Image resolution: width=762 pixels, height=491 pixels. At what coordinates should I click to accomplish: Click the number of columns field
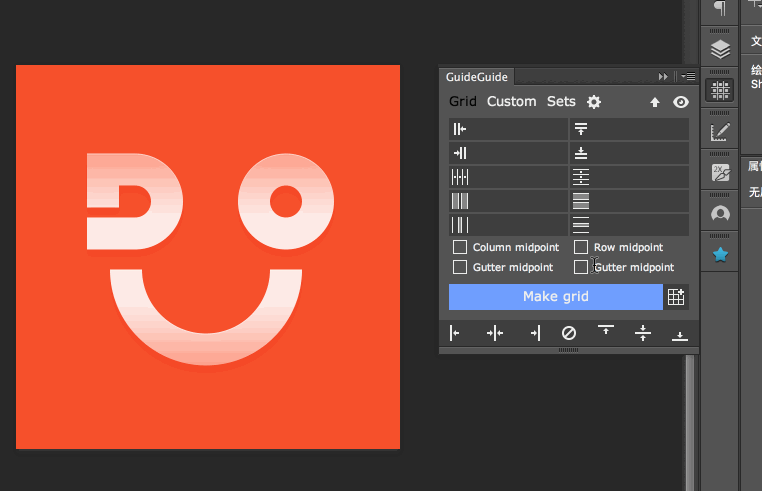508,177
